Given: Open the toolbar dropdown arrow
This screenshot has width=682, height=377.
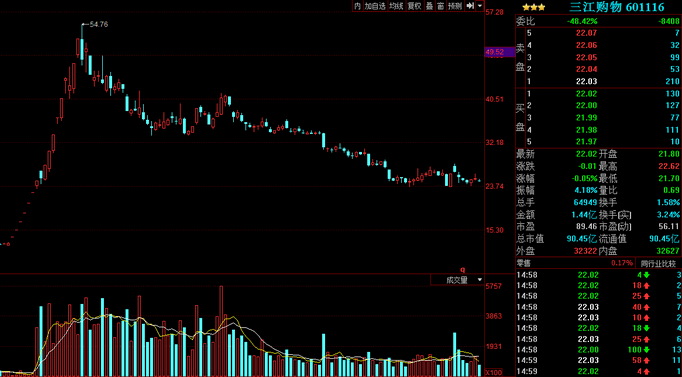Looking at the screenshot, I should click(480, 6).
